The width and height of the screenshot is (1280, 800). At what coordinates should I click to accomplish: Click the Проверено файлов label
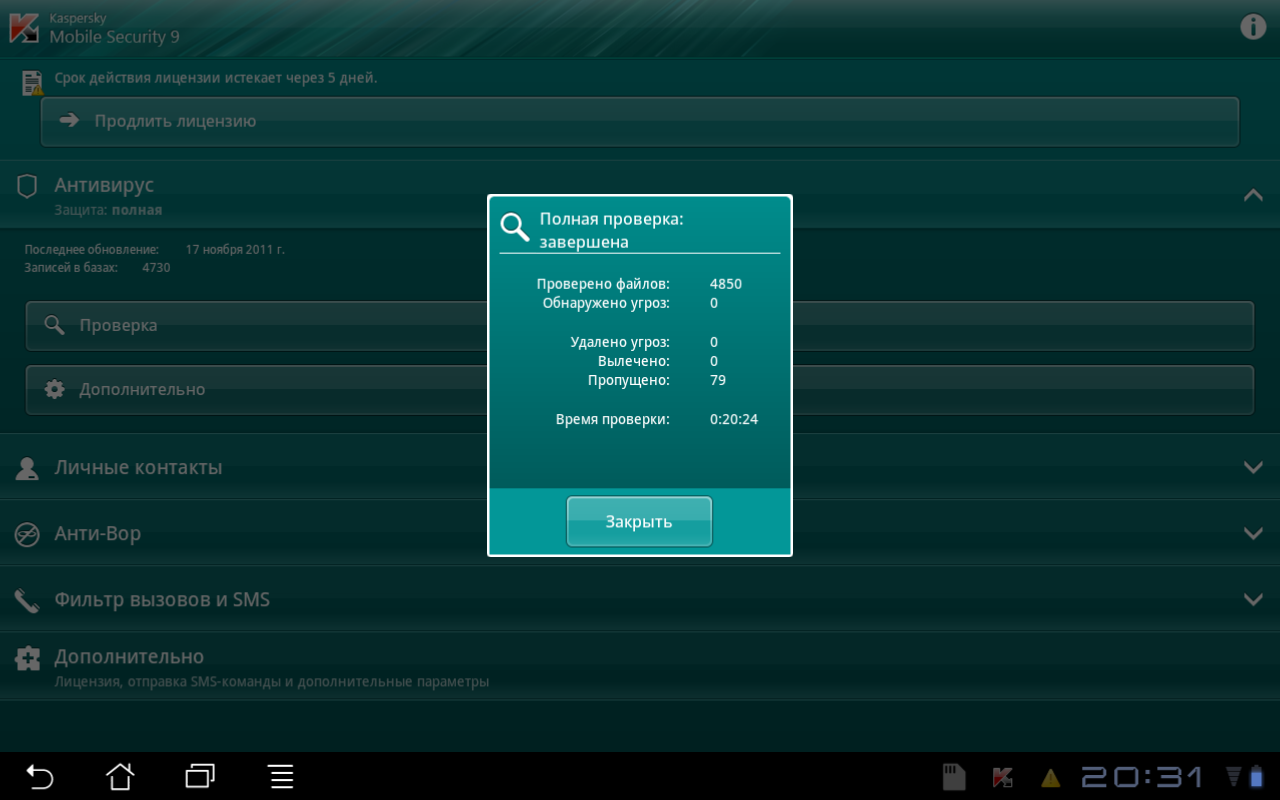(x=603, y=284)
